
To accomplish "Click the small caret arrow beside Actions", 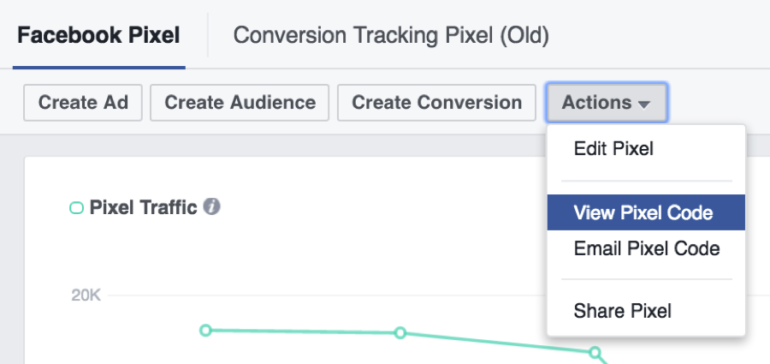I will coord(644,104).
